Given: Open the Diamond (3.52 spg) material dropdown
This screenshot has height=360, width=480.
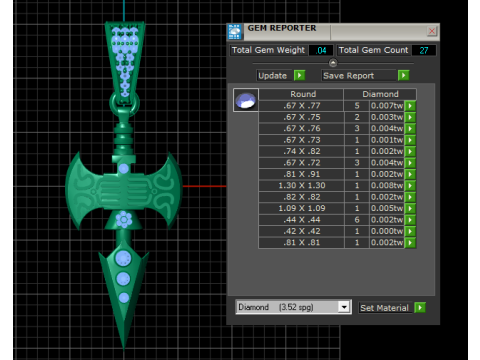Looking at the screenshot, I should 344,307.
